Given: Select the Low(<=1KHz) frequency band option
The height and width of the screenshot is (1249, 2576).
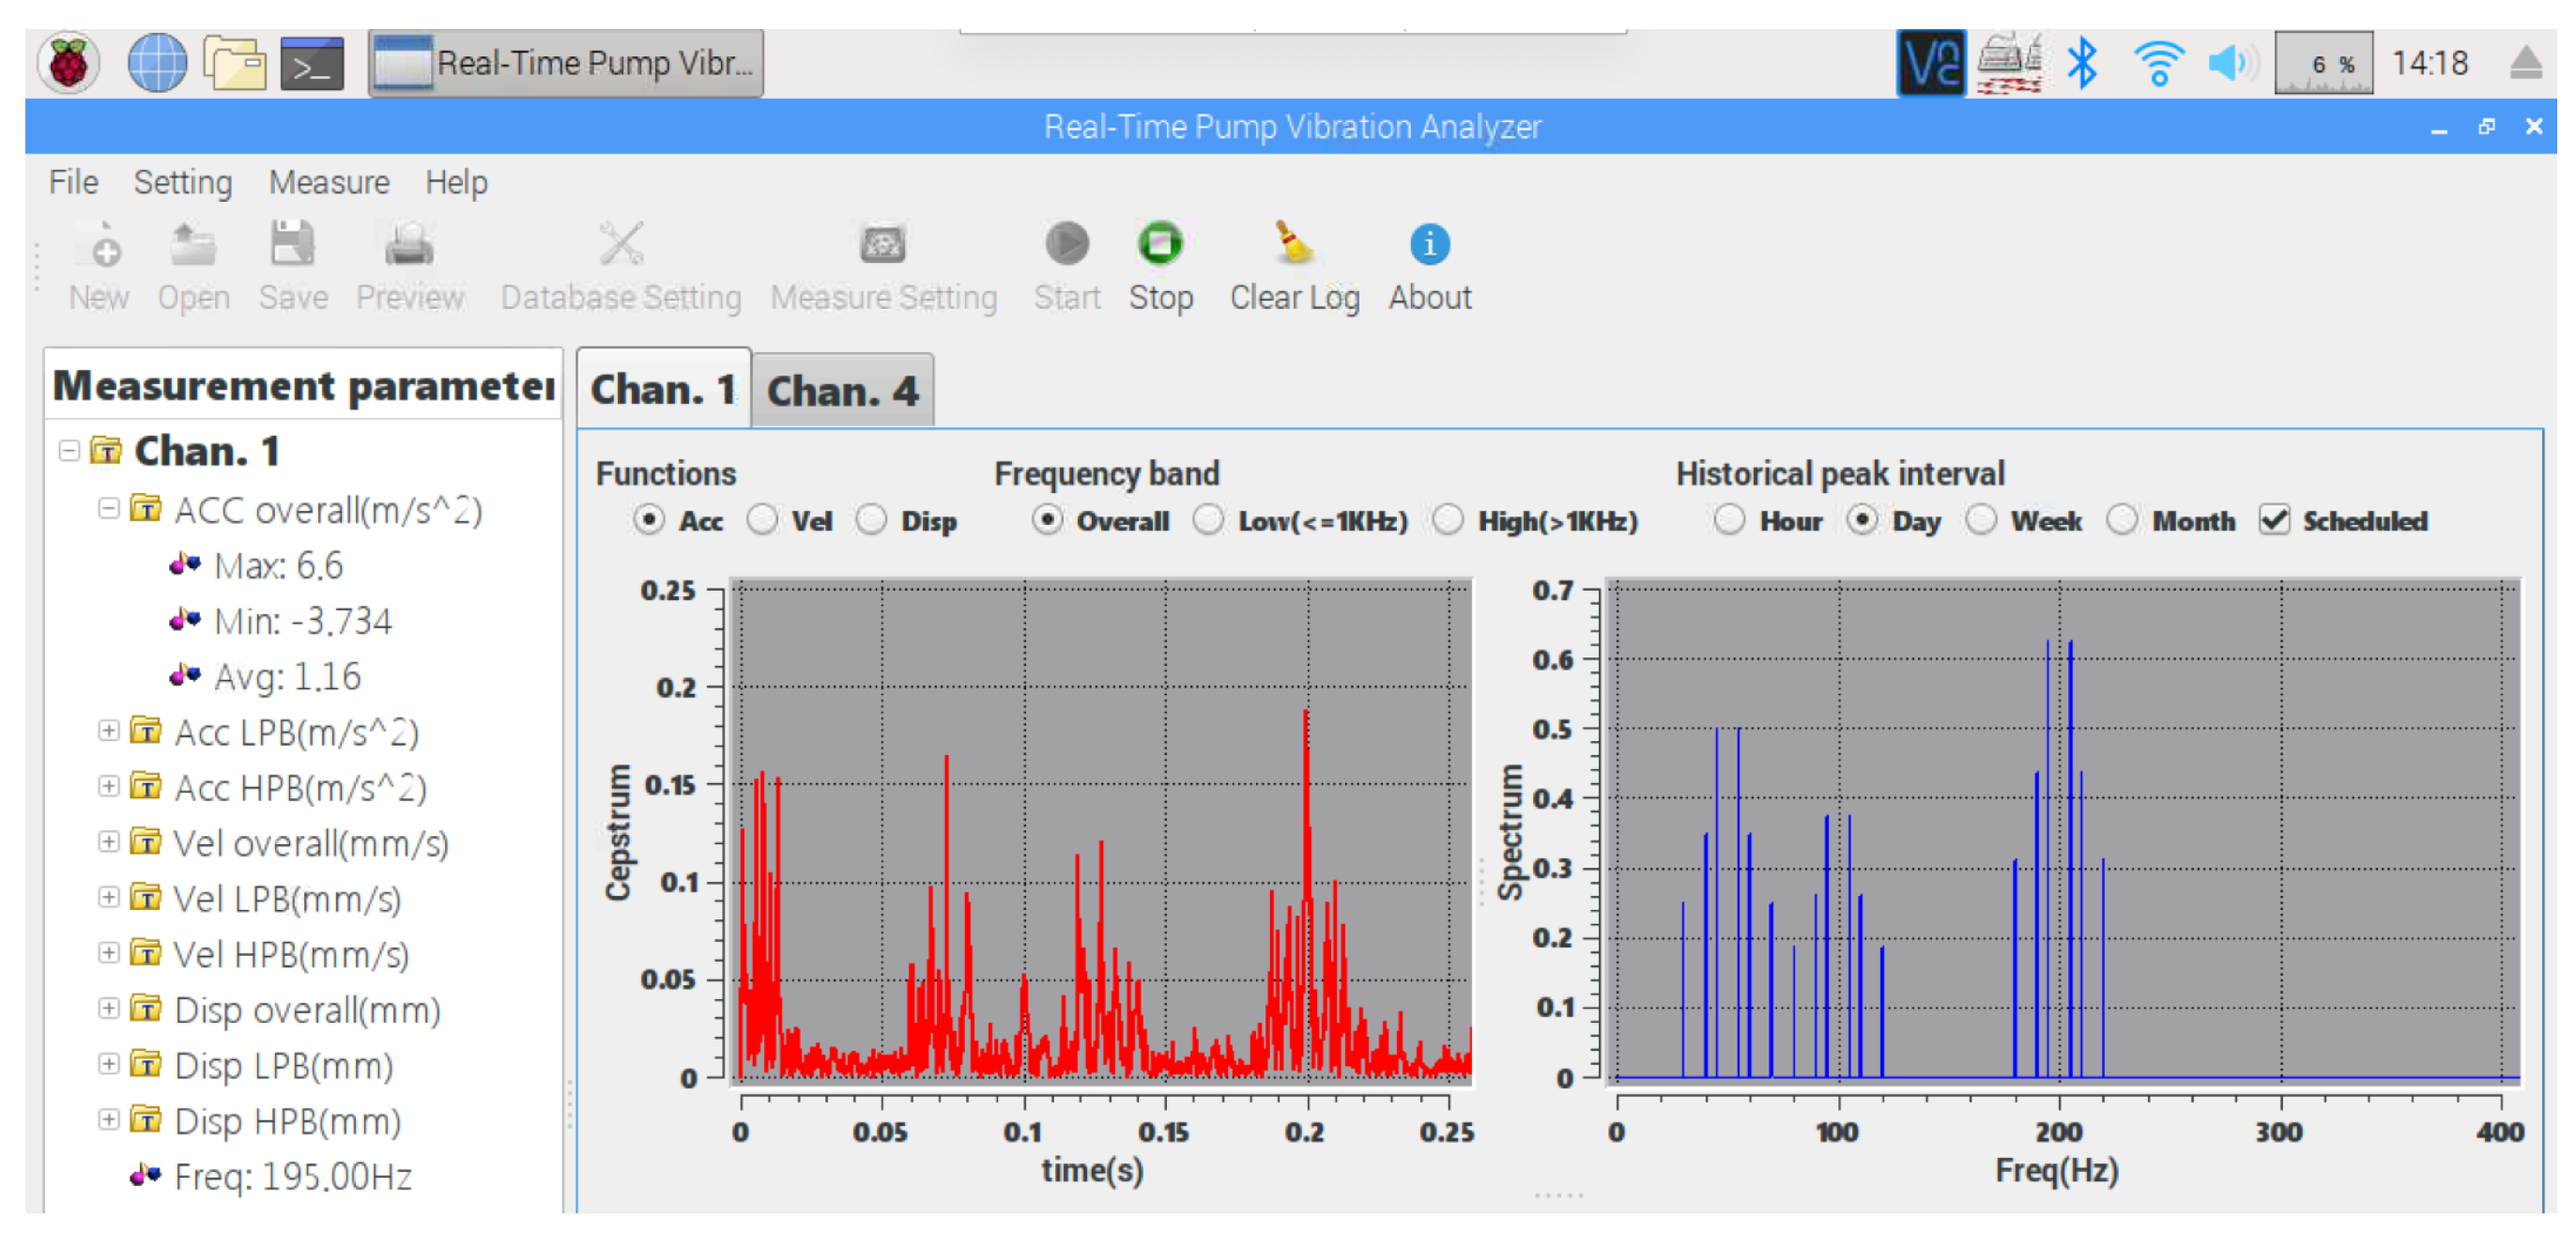Looking at the screenshot, I should point(1209,520).
